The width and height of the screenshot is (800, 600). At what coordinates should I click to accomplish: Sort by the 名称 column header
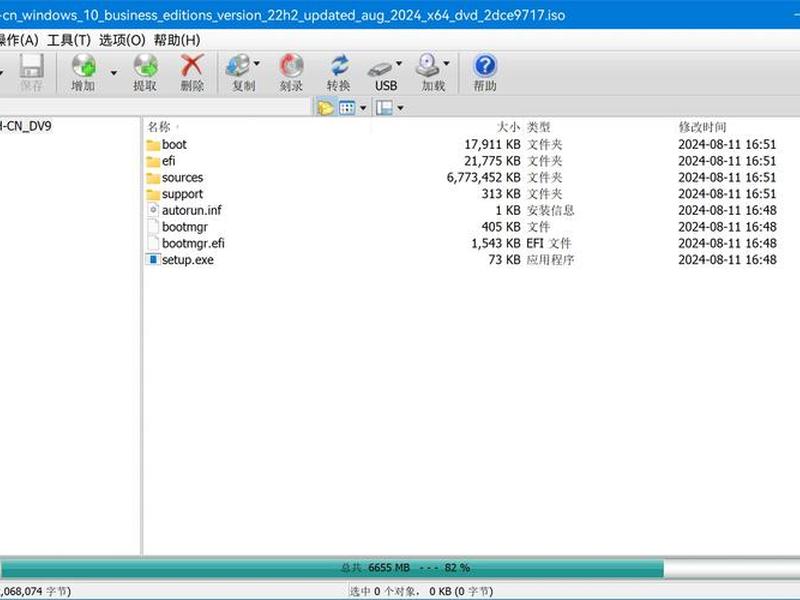click(x=159, y=127)
